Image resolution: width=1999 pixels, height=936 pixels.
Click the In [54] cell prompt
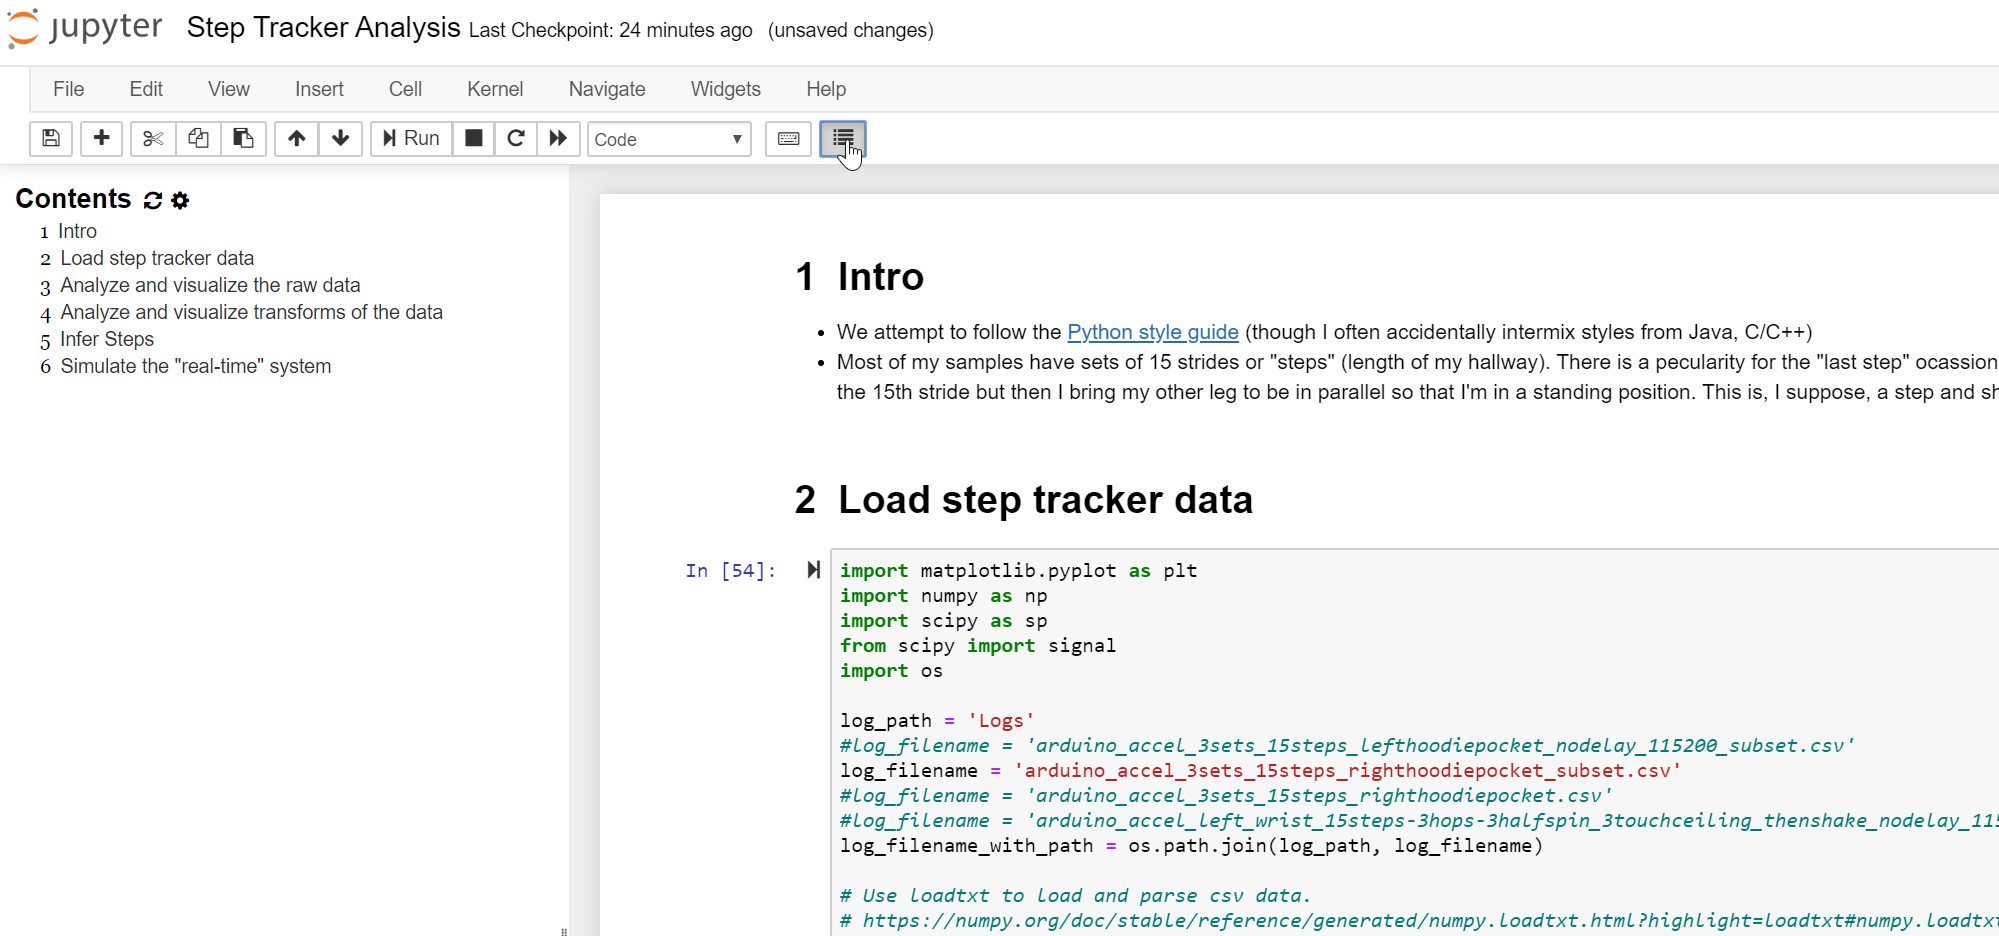coord(731,571)
